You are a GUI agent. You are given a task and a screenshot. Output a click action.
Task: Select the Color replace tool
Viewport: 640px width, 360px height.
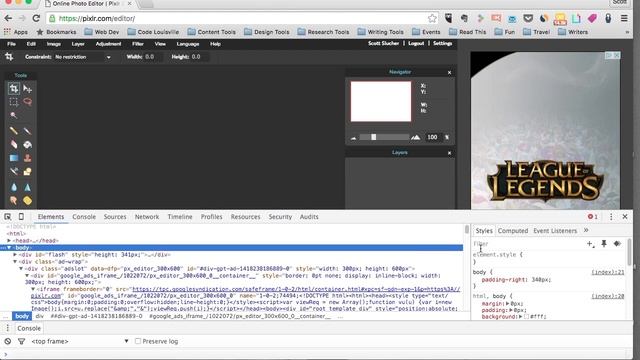coord(14,172)
